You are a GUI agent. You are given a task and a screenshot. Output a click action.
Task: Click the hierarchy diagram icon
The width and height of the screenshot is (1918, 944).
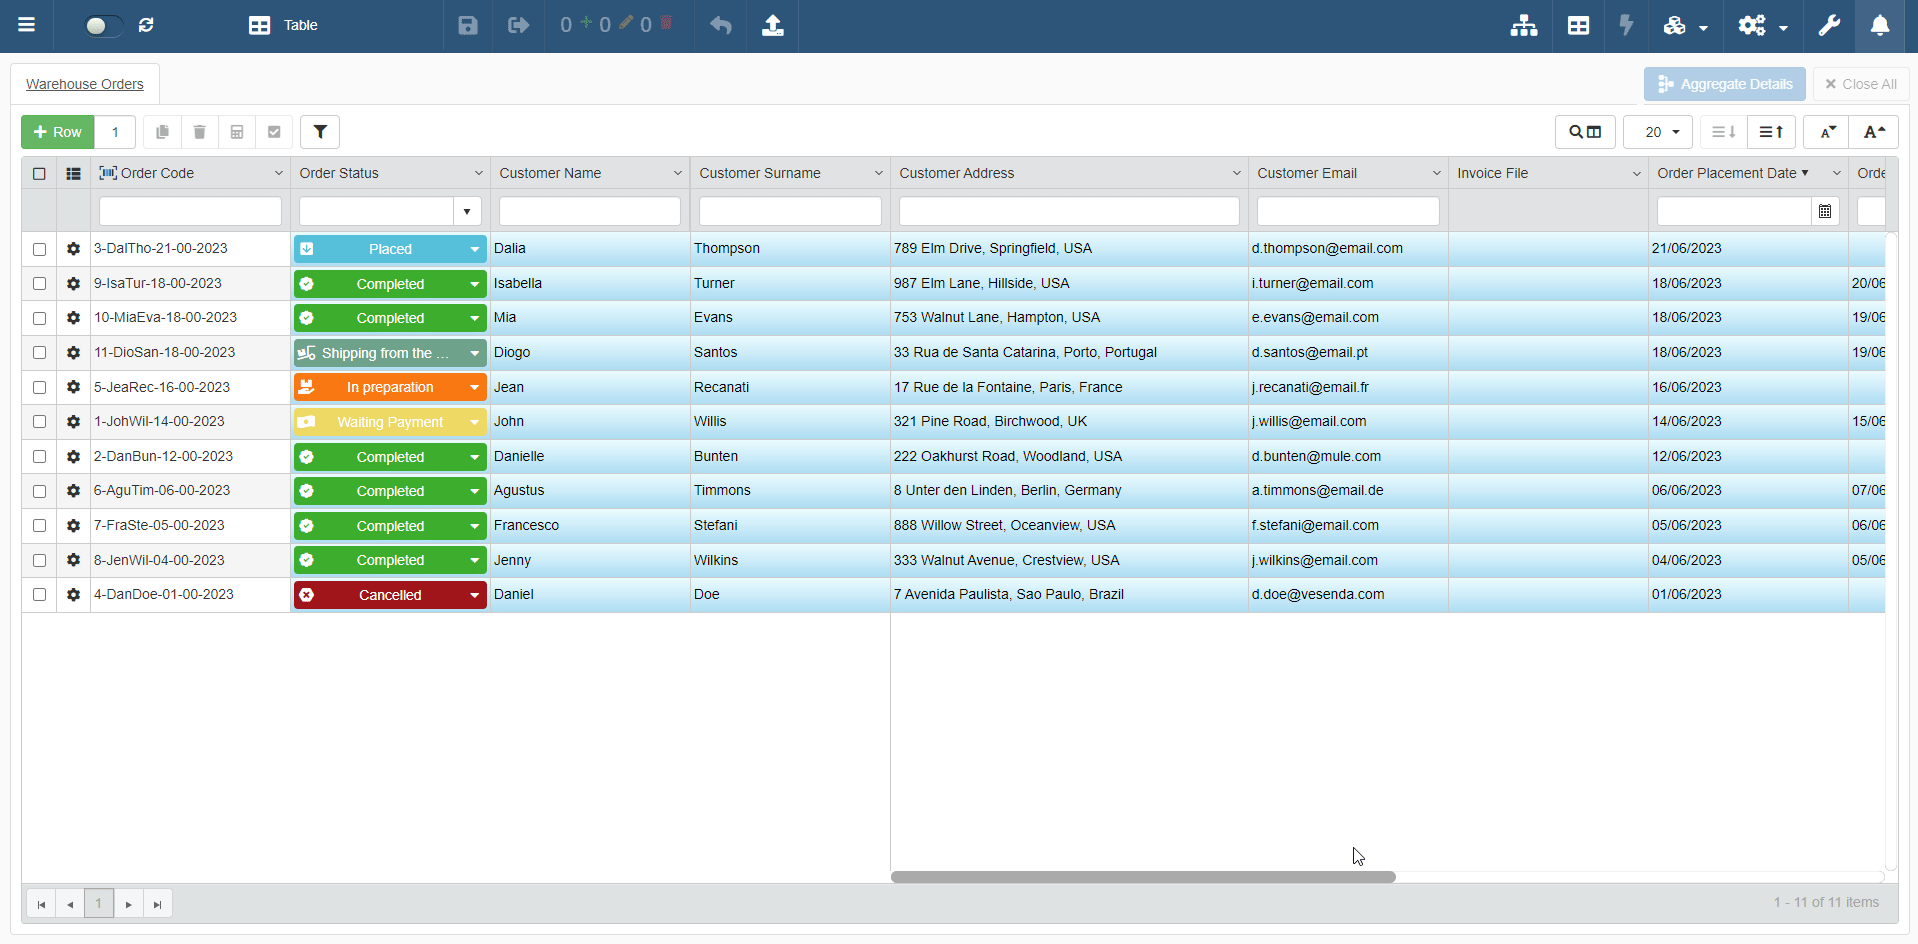[1523, 25]
